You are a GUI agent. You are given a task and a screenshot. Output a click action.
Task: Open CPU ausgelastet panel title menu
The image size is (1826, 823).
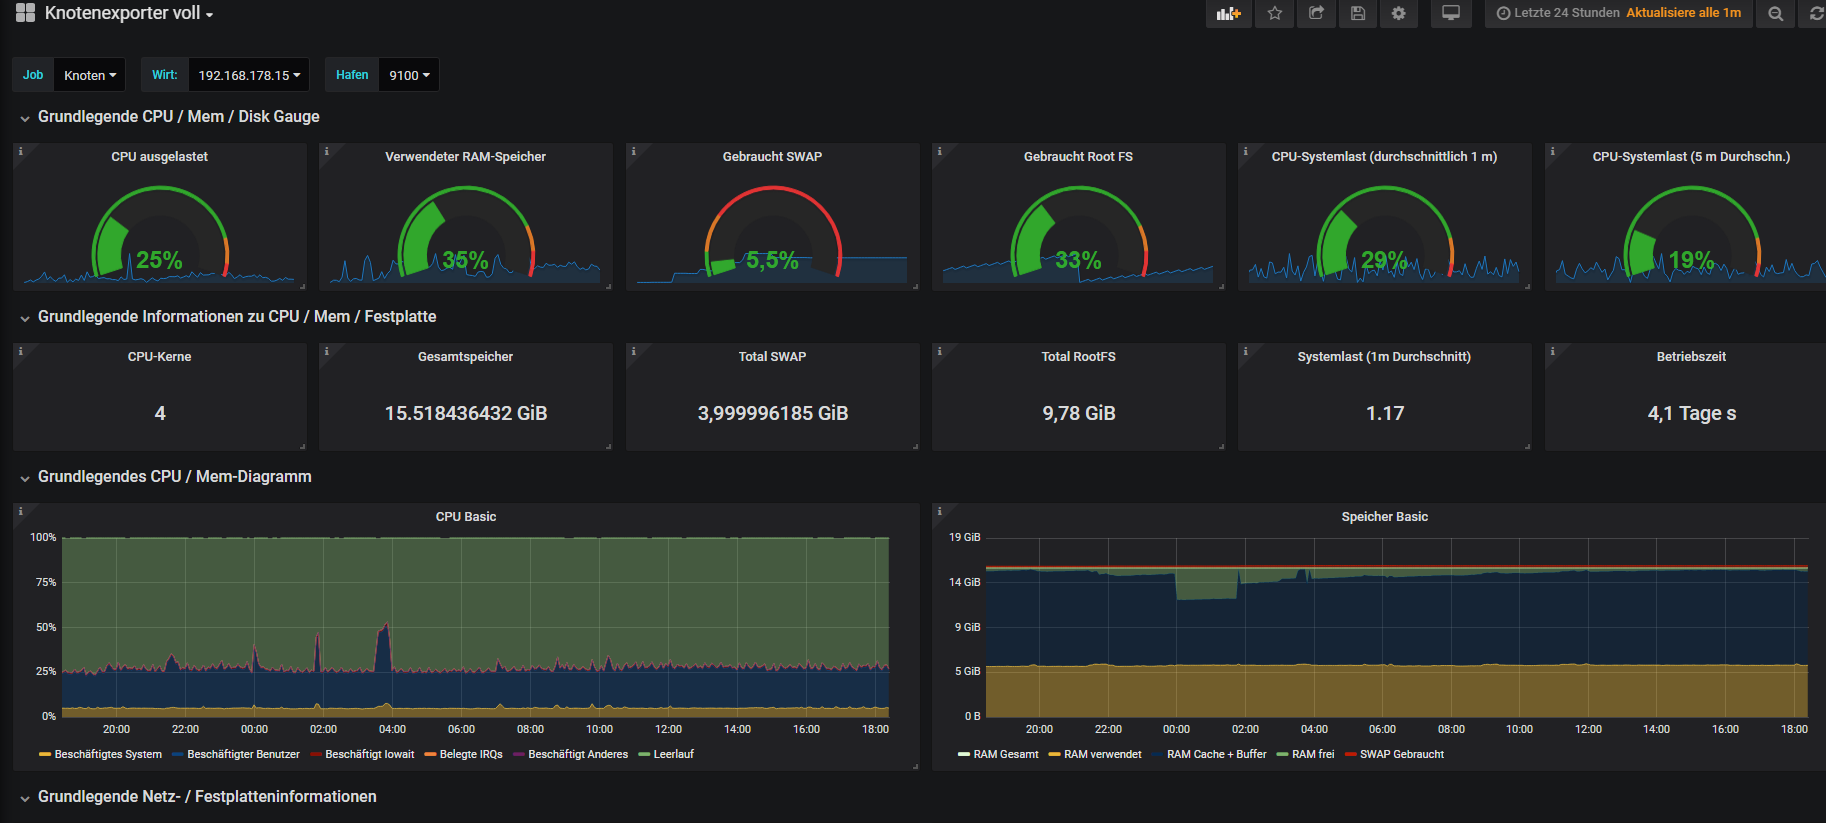(x=160, y=157)
